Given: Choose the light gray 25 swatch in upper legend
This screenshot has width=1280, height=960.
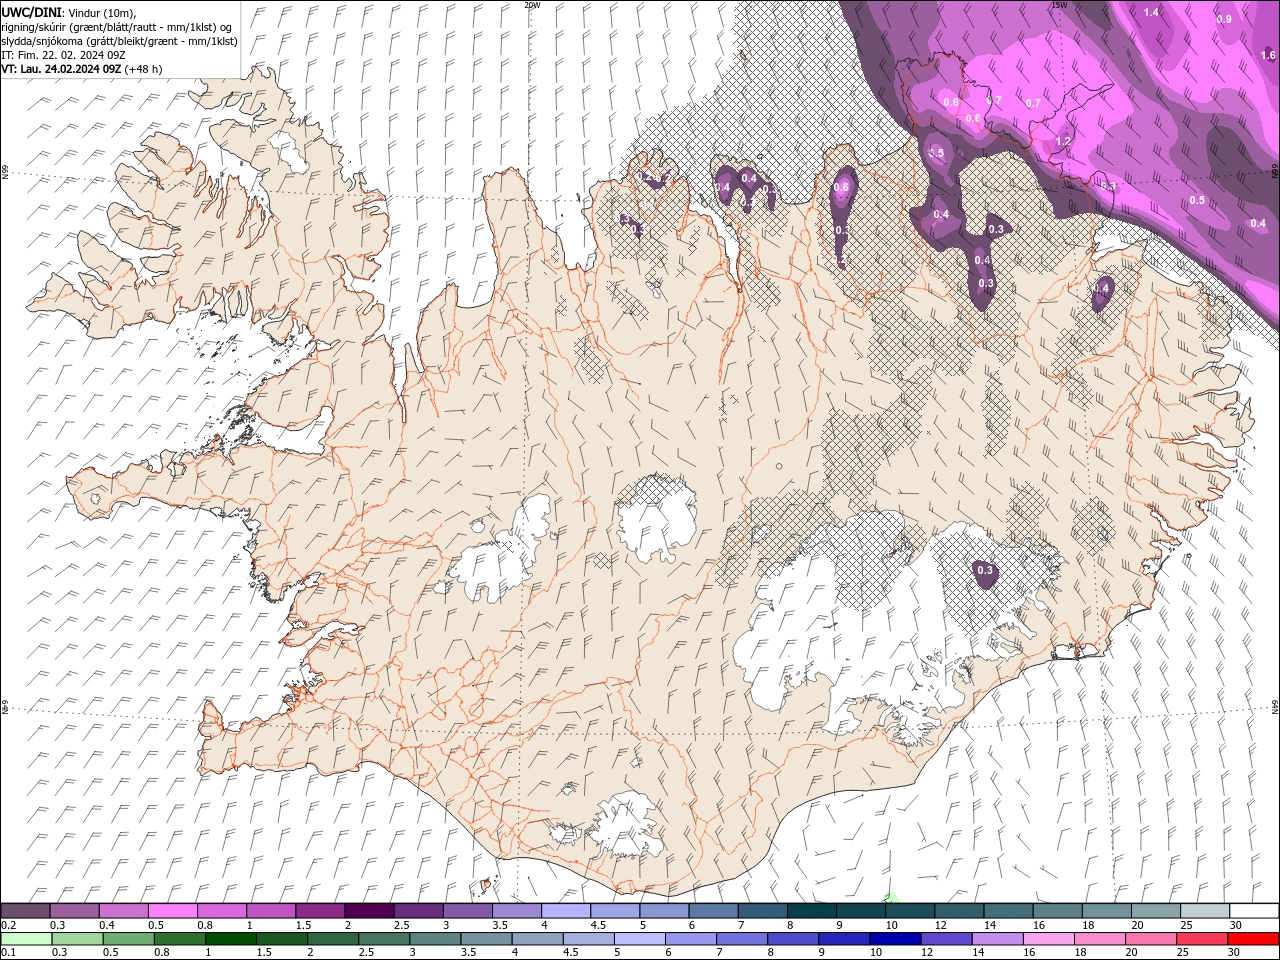Looking at the screenshot, I should [x=1203, y=911].
